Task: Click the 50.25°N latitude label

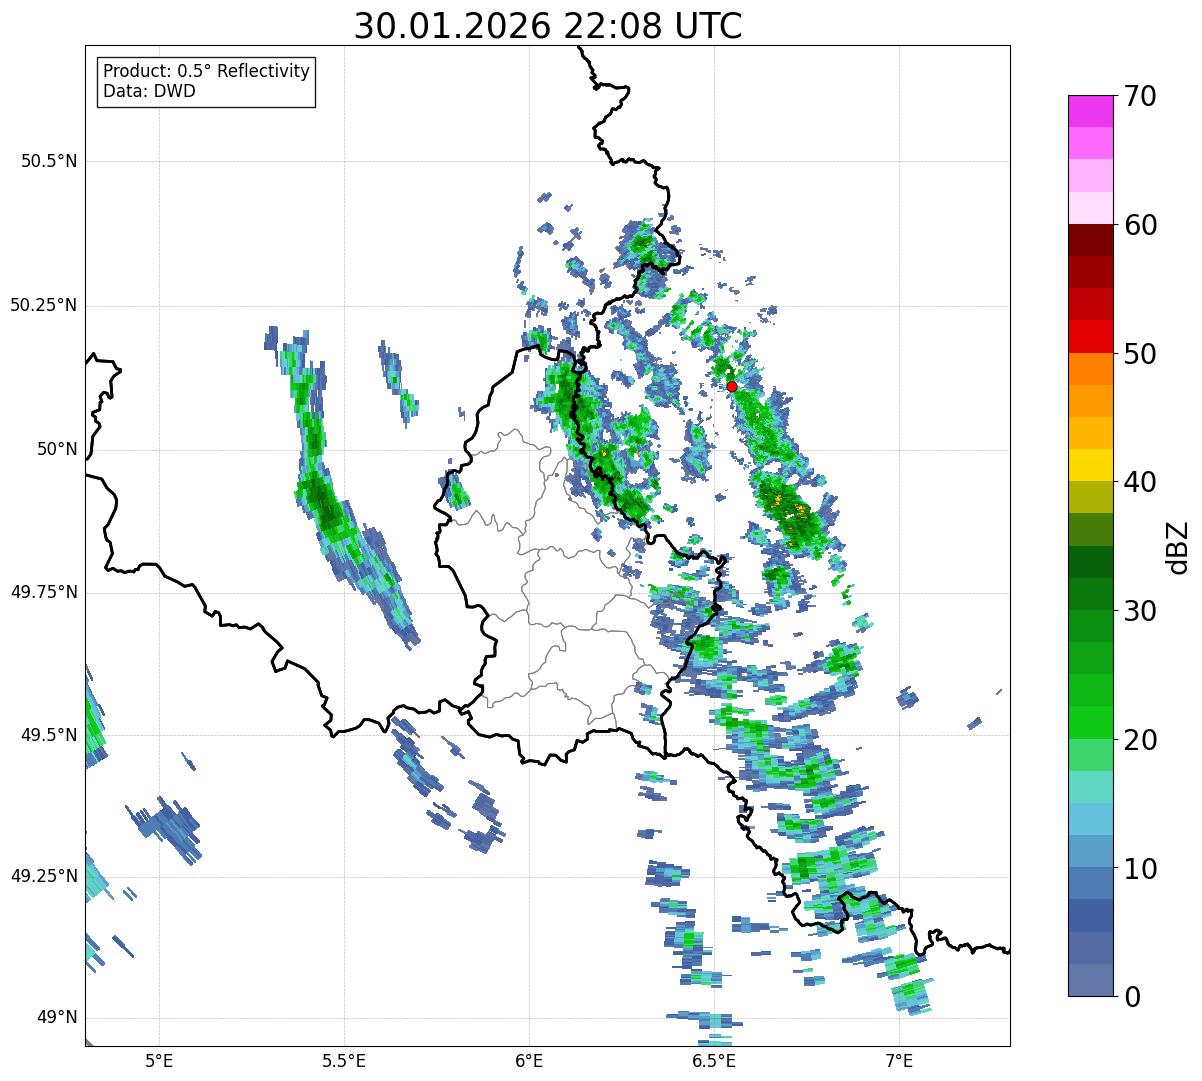Action: coord(44,305)
